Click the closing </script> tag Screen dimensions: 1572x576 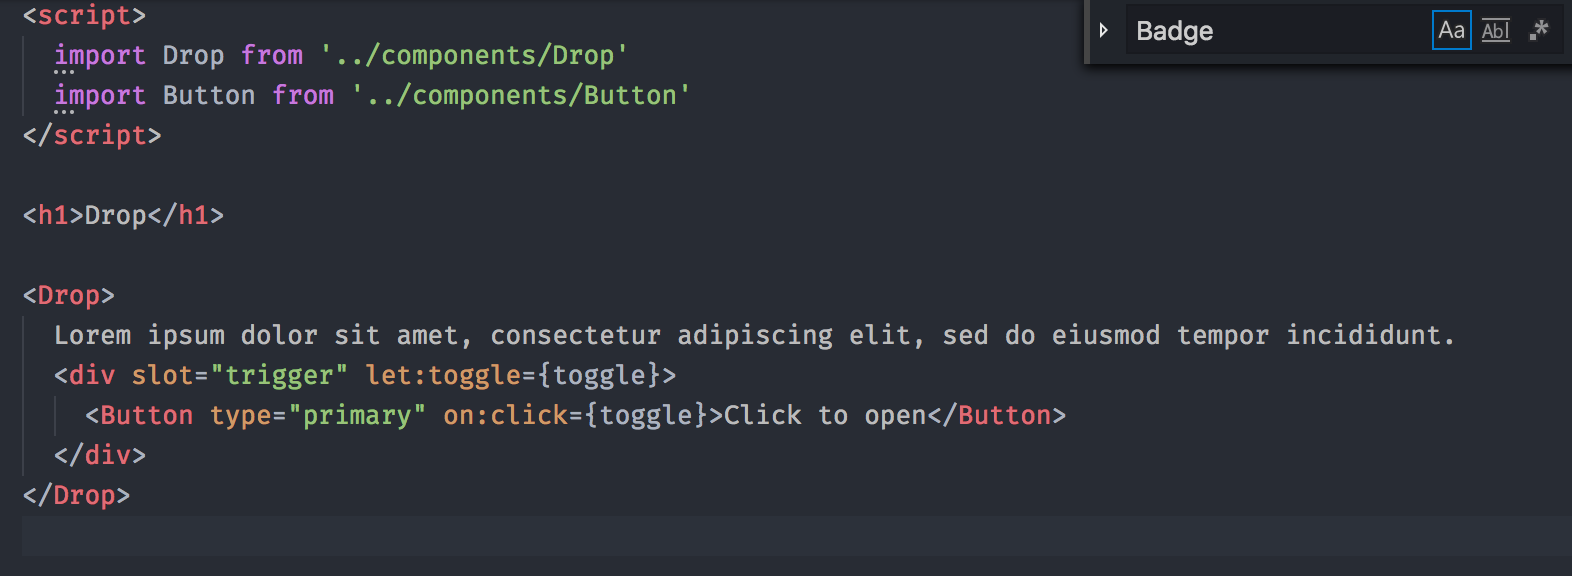click(x=92, y=134)
